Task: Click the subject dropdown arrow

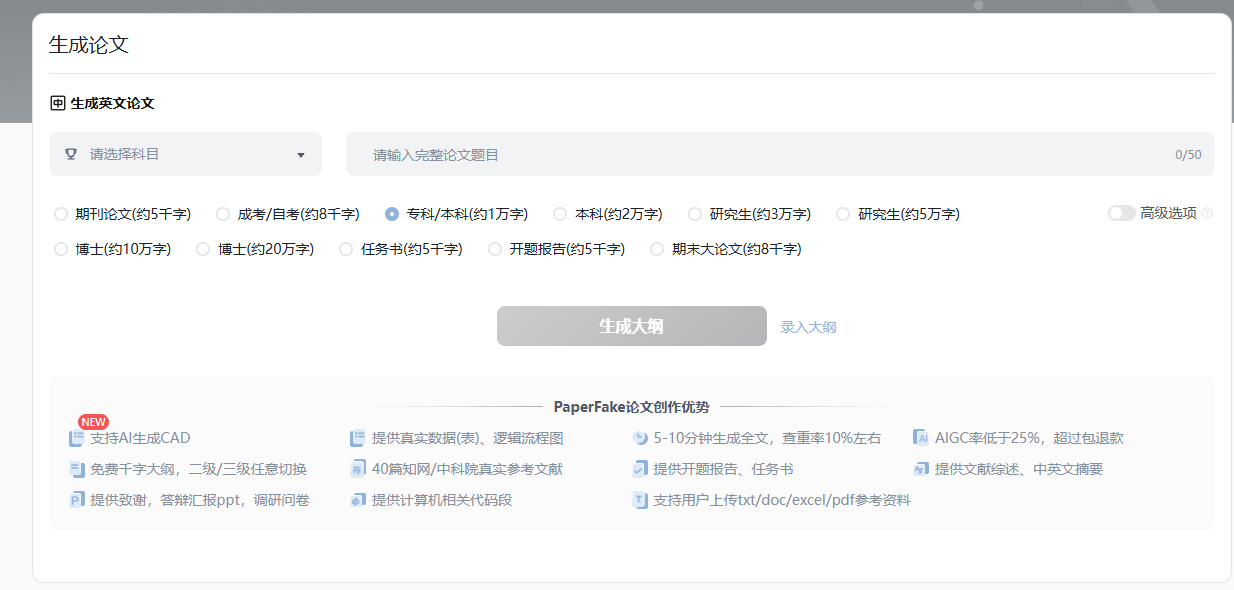Action: pos(301,155)
